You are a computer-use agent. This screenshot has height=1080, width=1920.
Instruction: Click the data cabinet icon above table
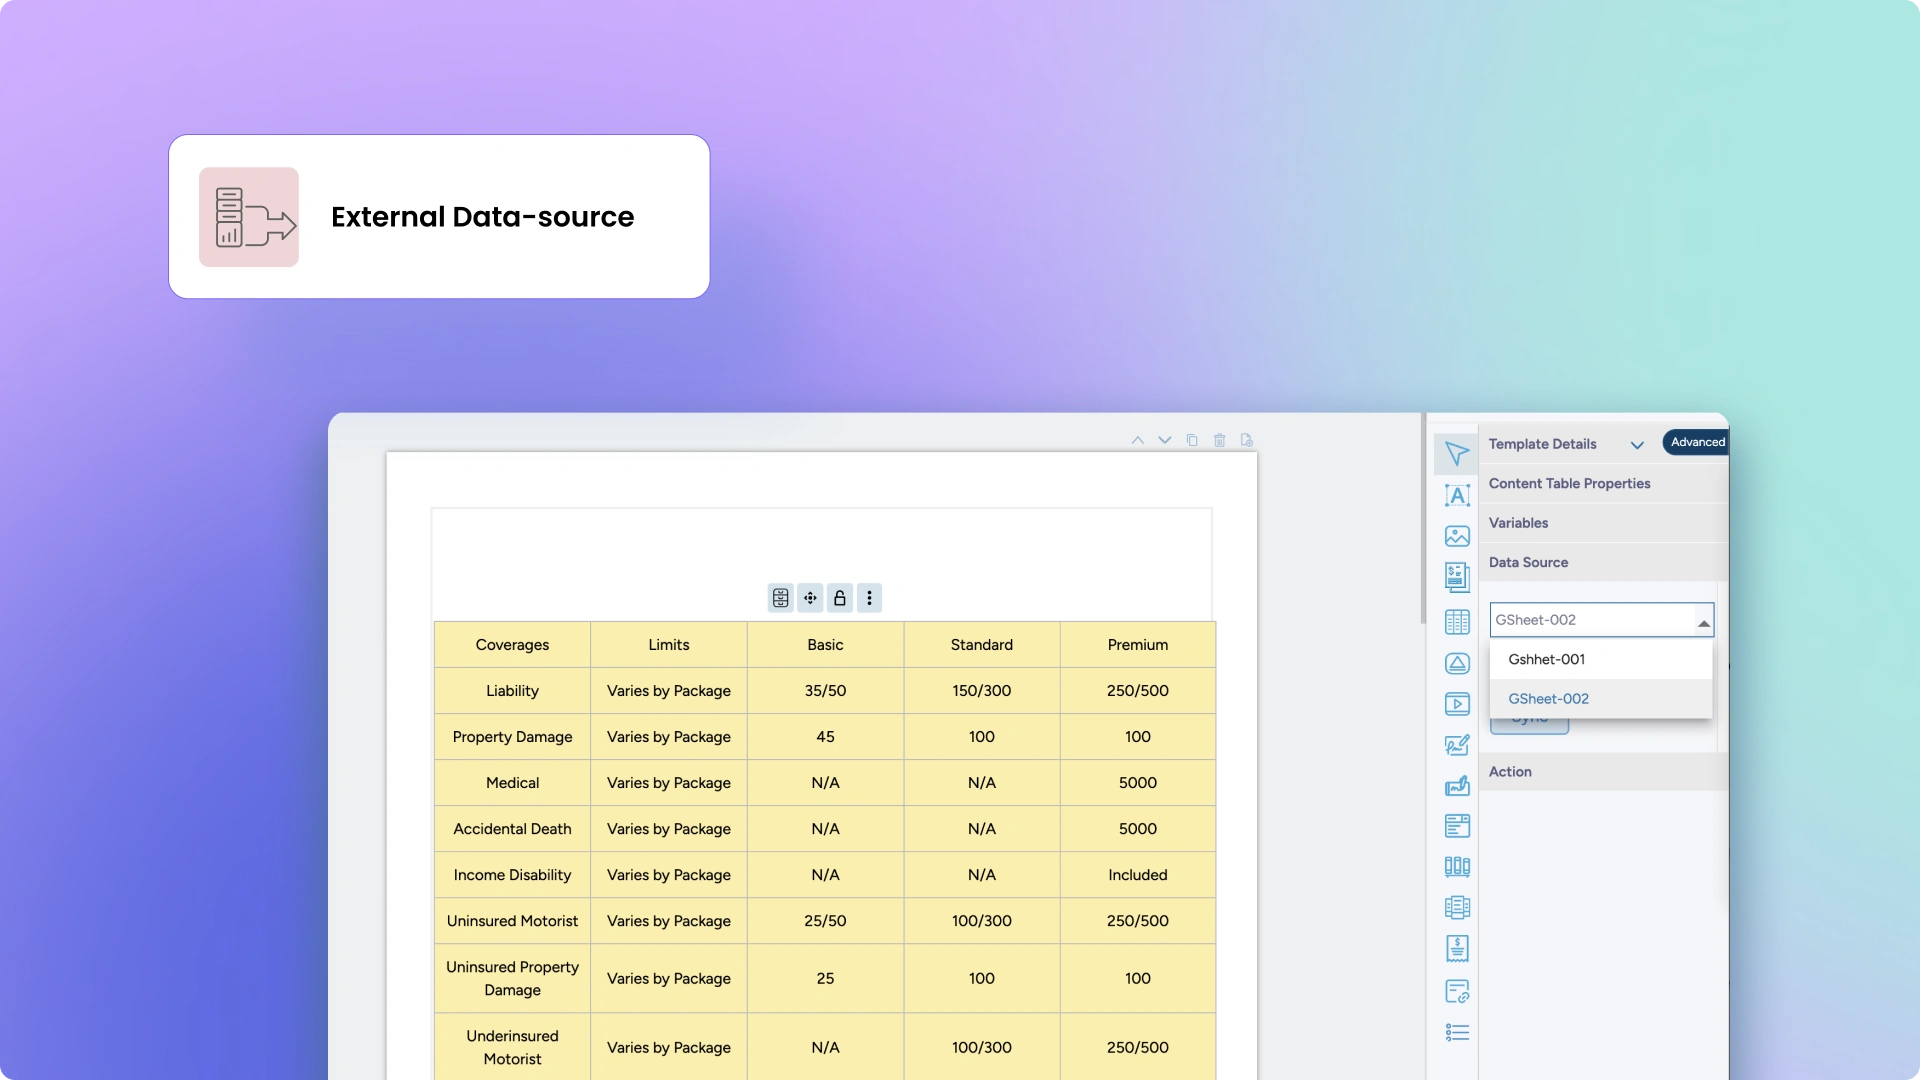coord(781,598)
